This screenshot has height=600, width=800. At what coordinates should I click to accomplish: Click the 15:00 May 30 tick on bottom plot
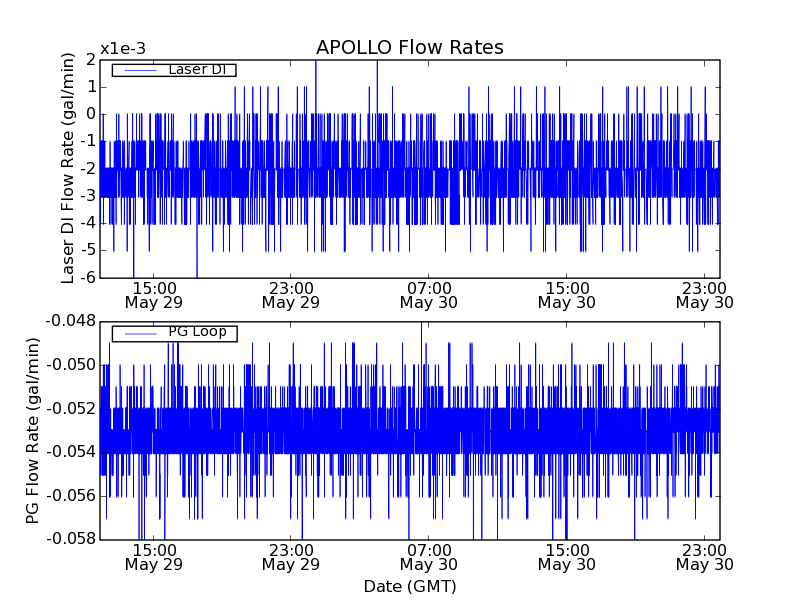click(566, 557)
